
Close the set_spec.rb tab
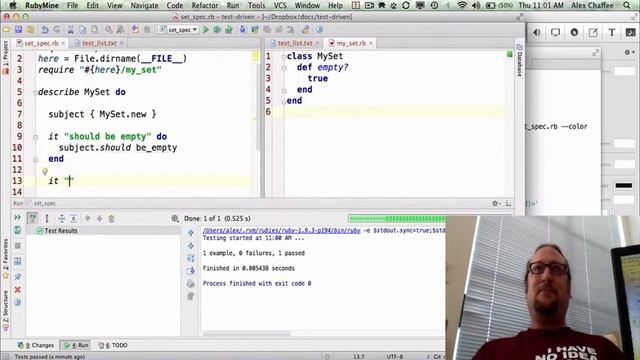(x=63, y=43)
